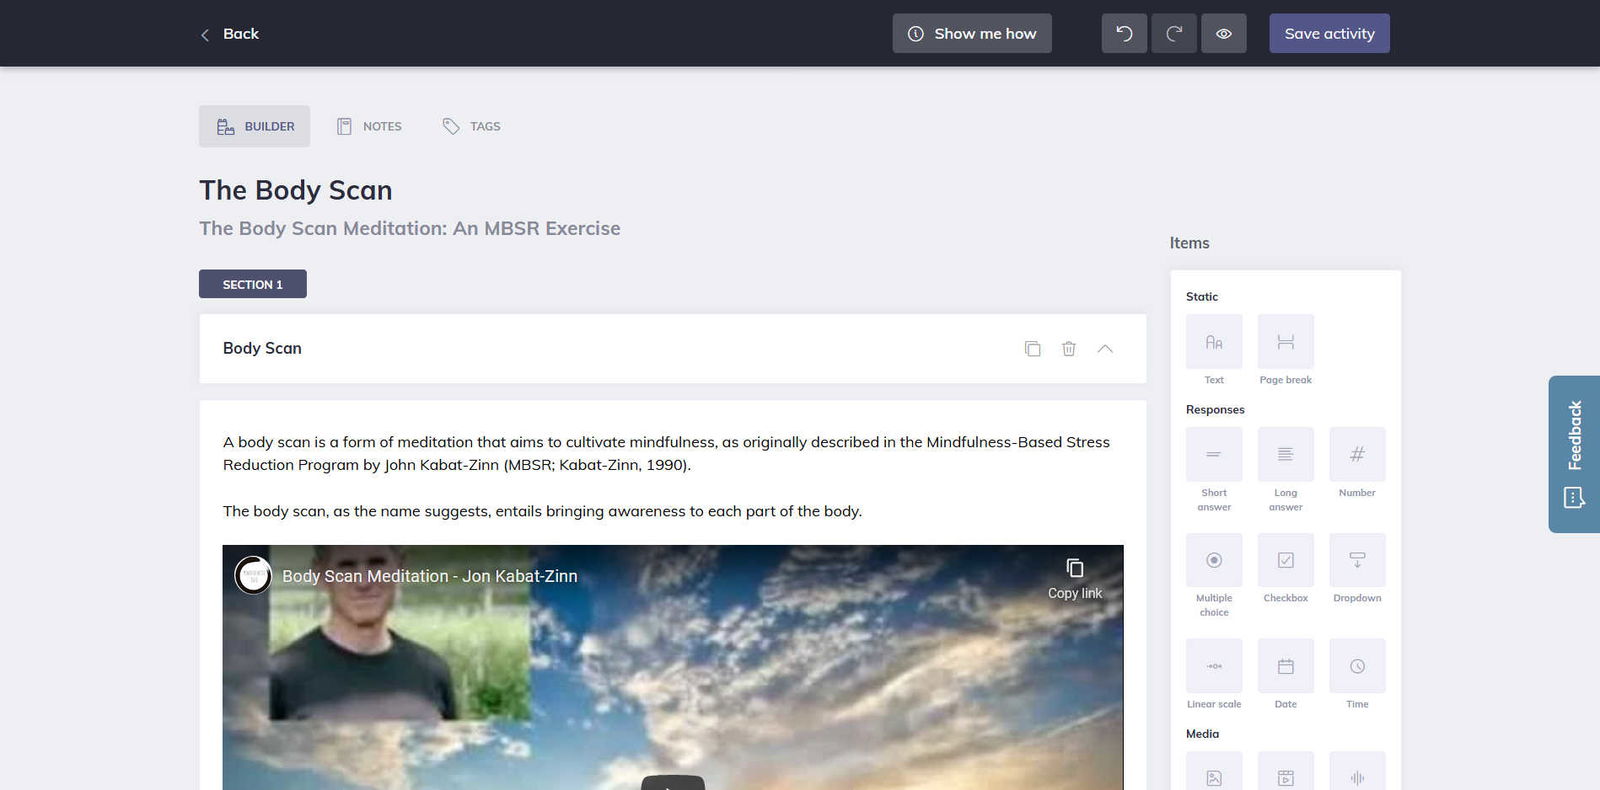The image size is (1600, 790).
Task: Add a Multiple choice item
Action: 1214,561
